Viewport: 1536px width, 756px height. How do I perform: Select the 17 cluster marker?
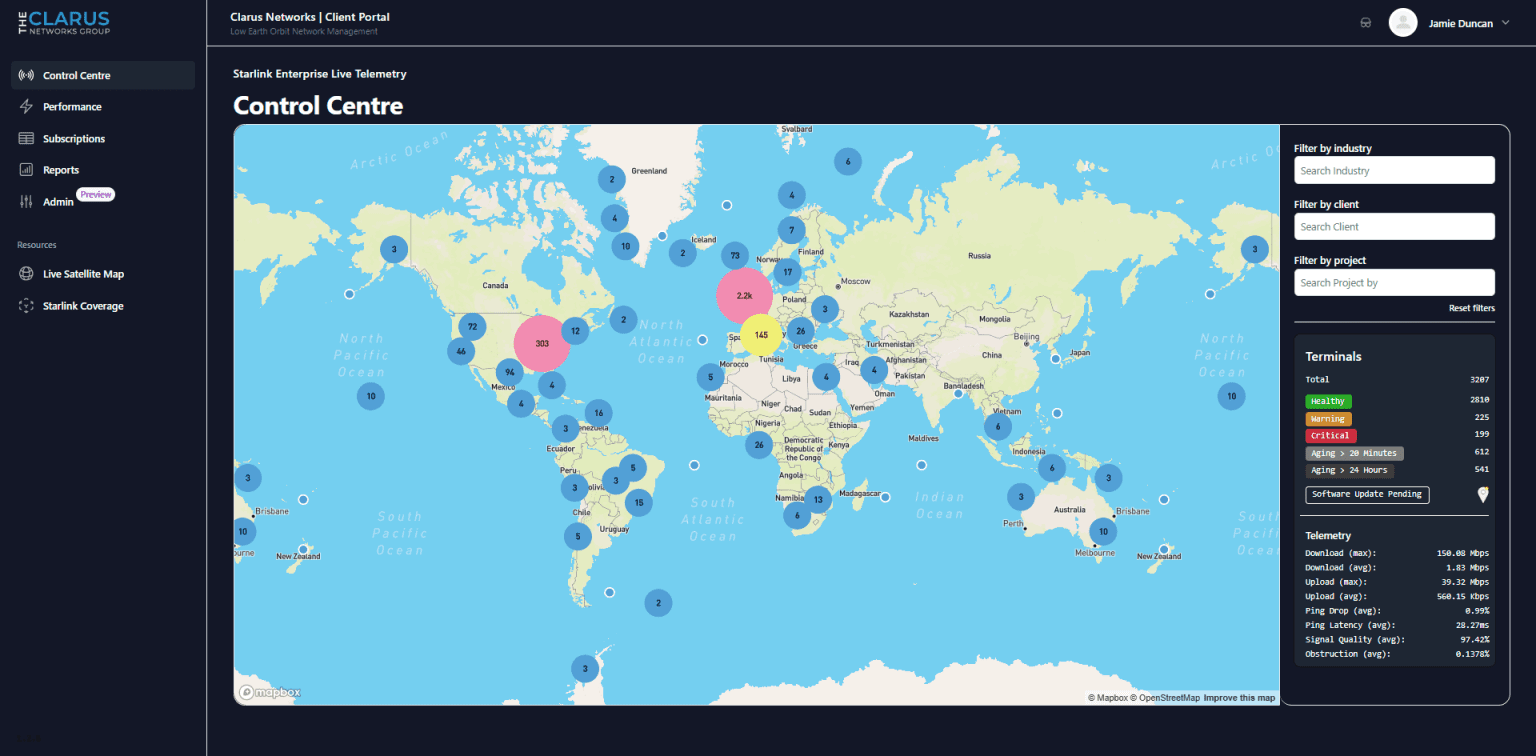(x=788, y=272)
